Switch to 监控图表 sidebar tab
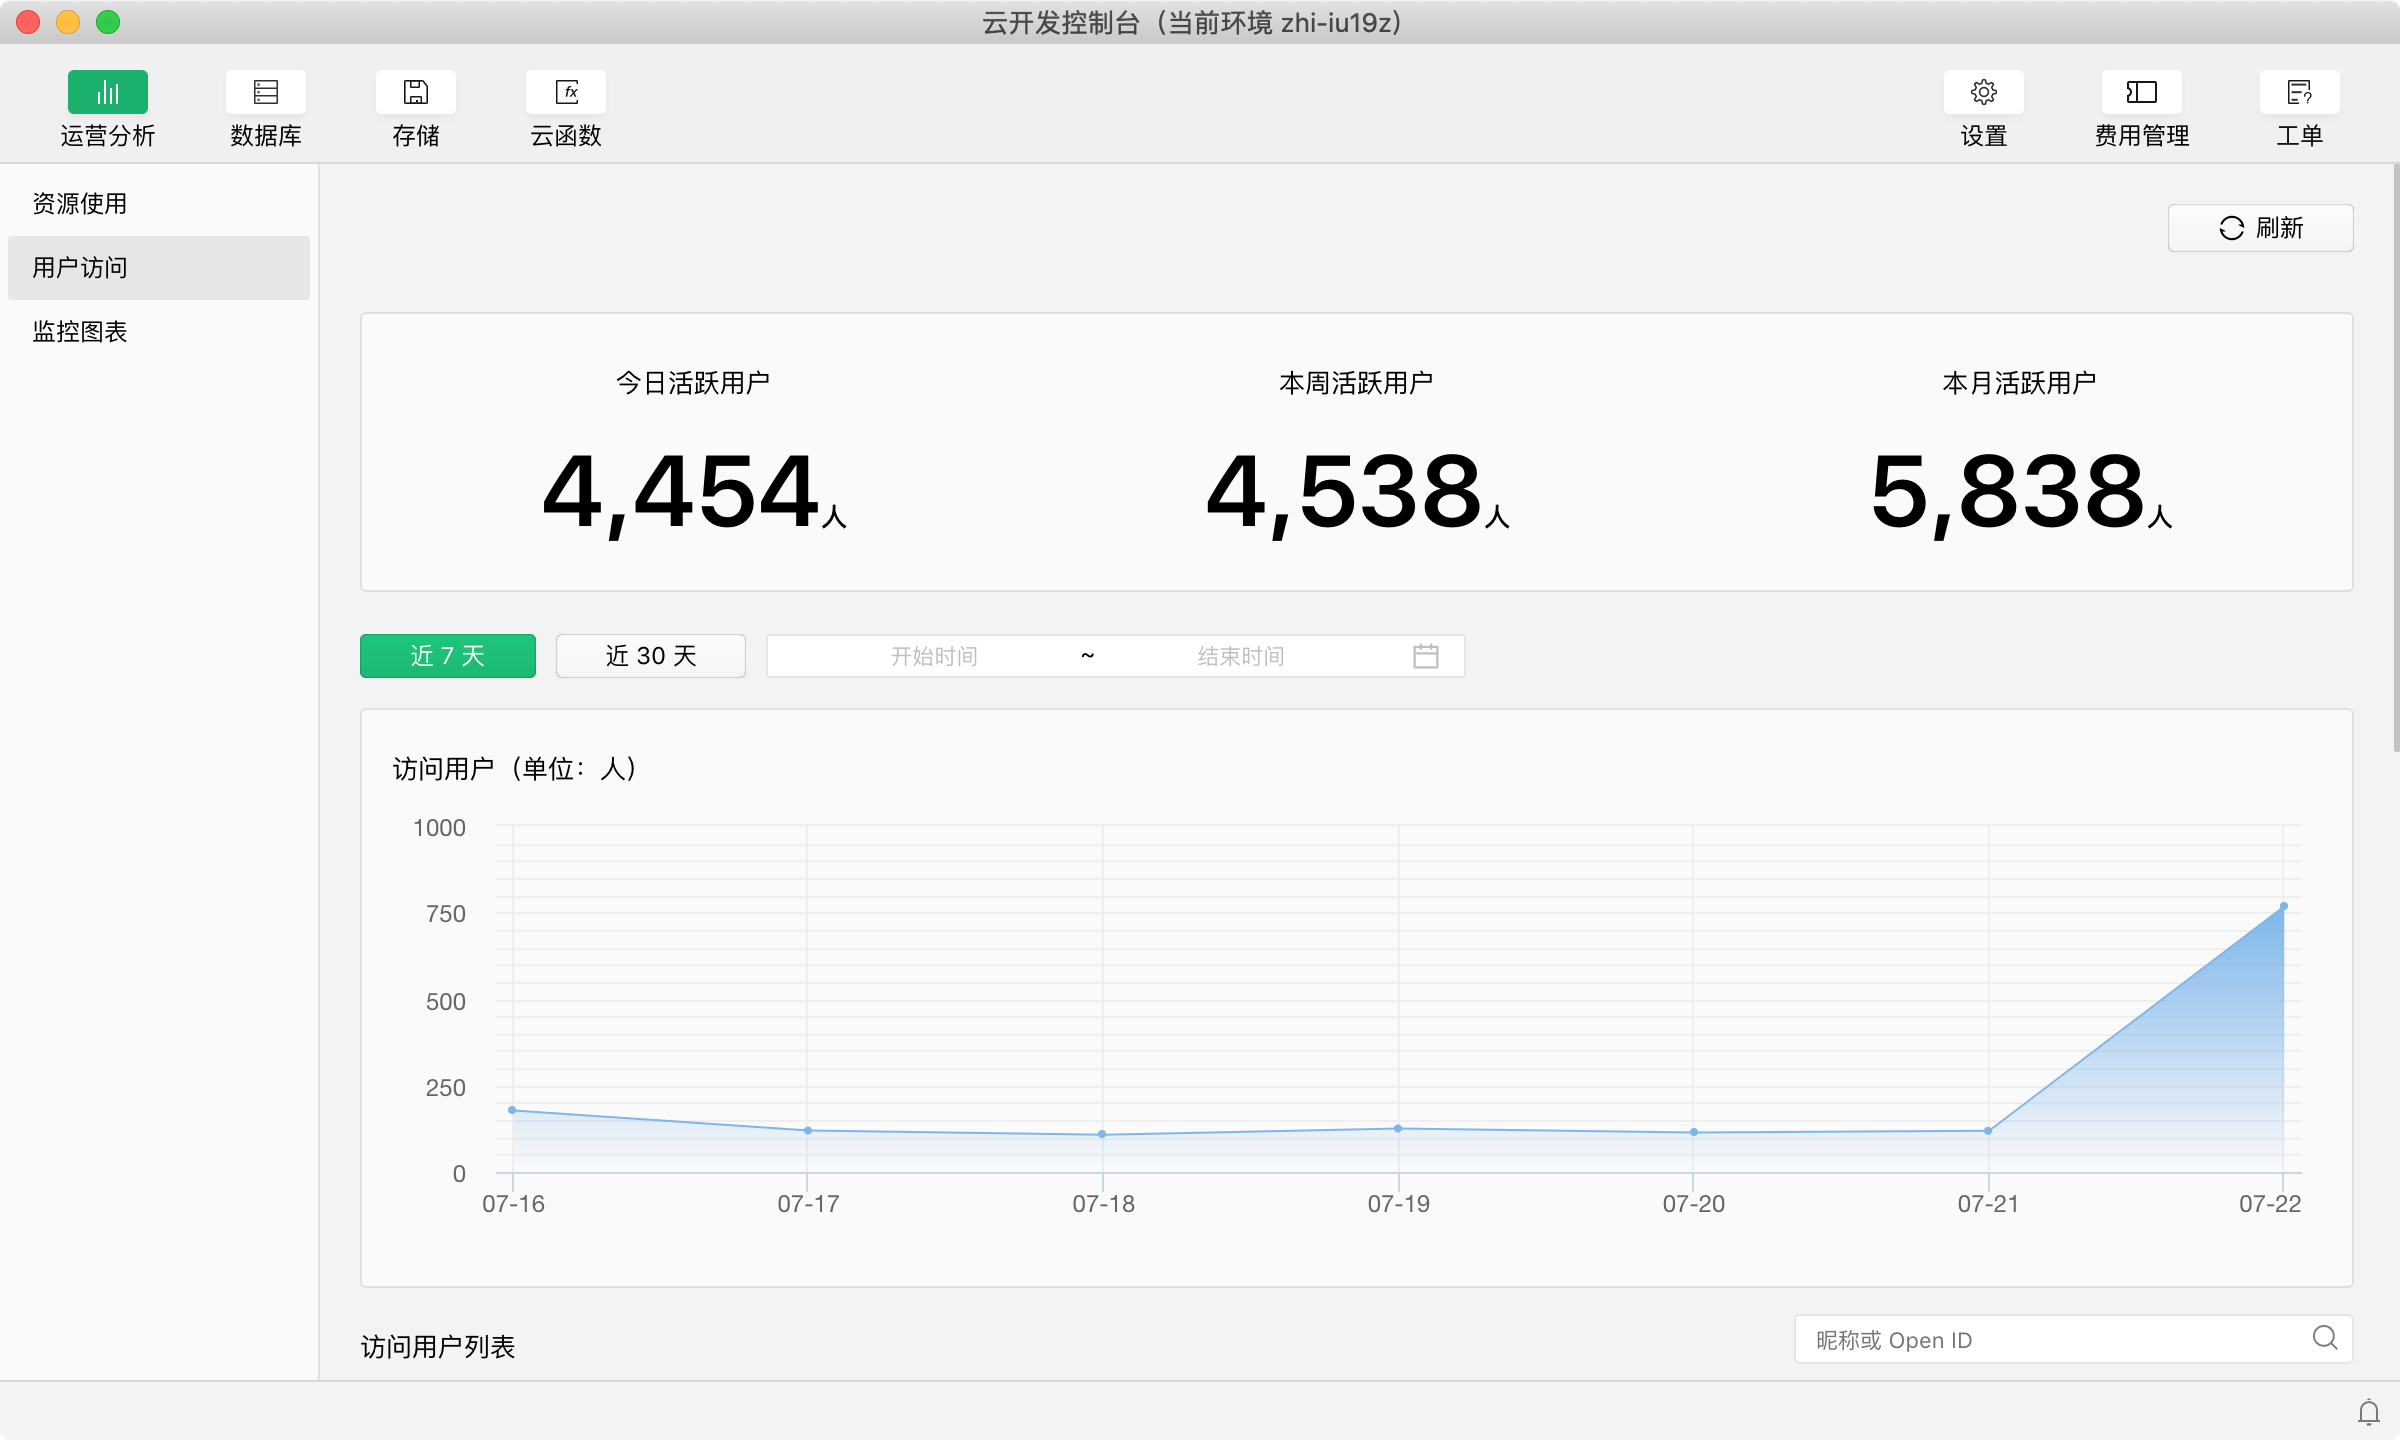This screenshot has height=1440, width=2400. [80, 332]
